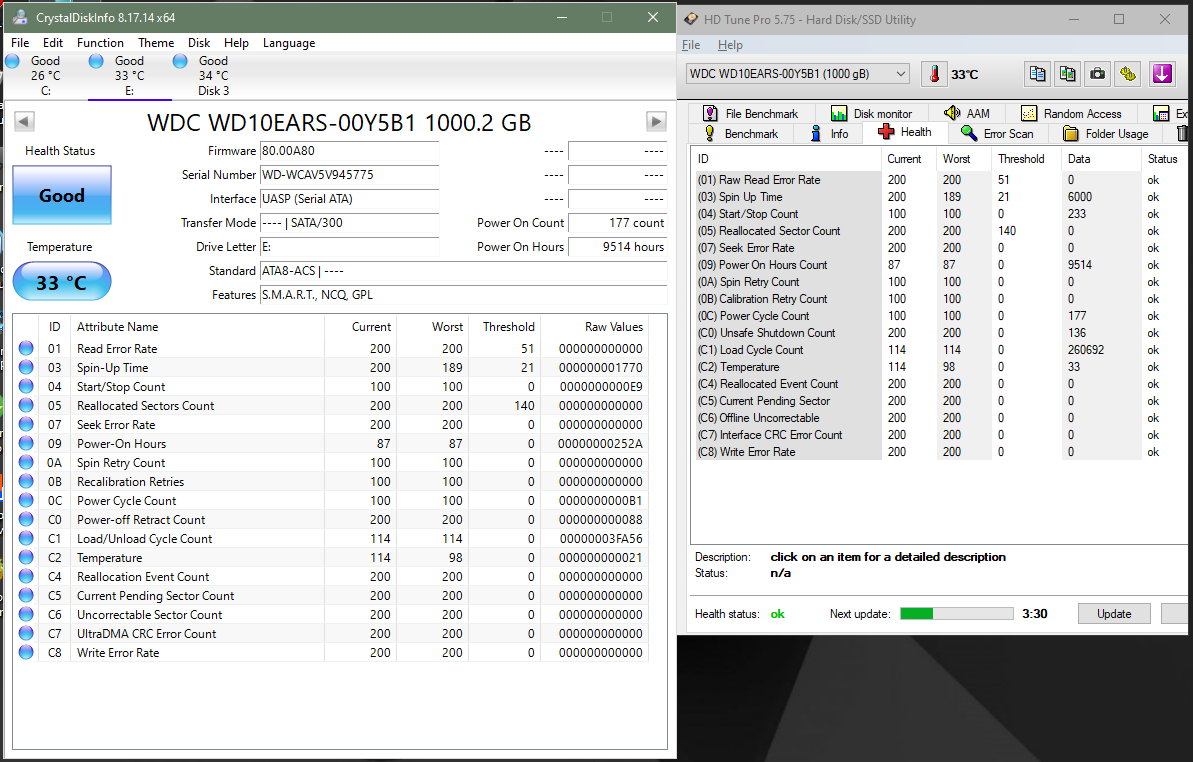Screen dimensions: 1193x762
Task: Select Disk 3 in the disk bar
Action: [212, 75]
